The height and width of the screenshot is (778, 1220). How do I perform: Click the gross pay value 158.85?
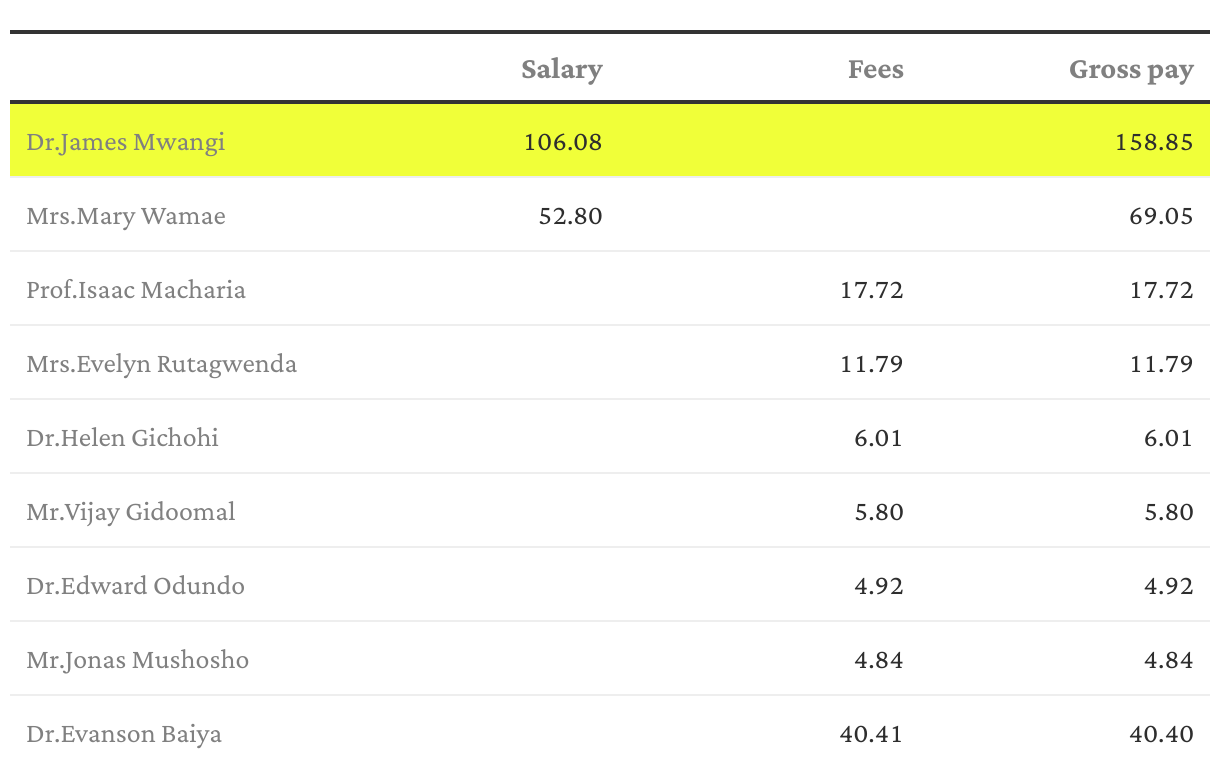[1154, 142]
